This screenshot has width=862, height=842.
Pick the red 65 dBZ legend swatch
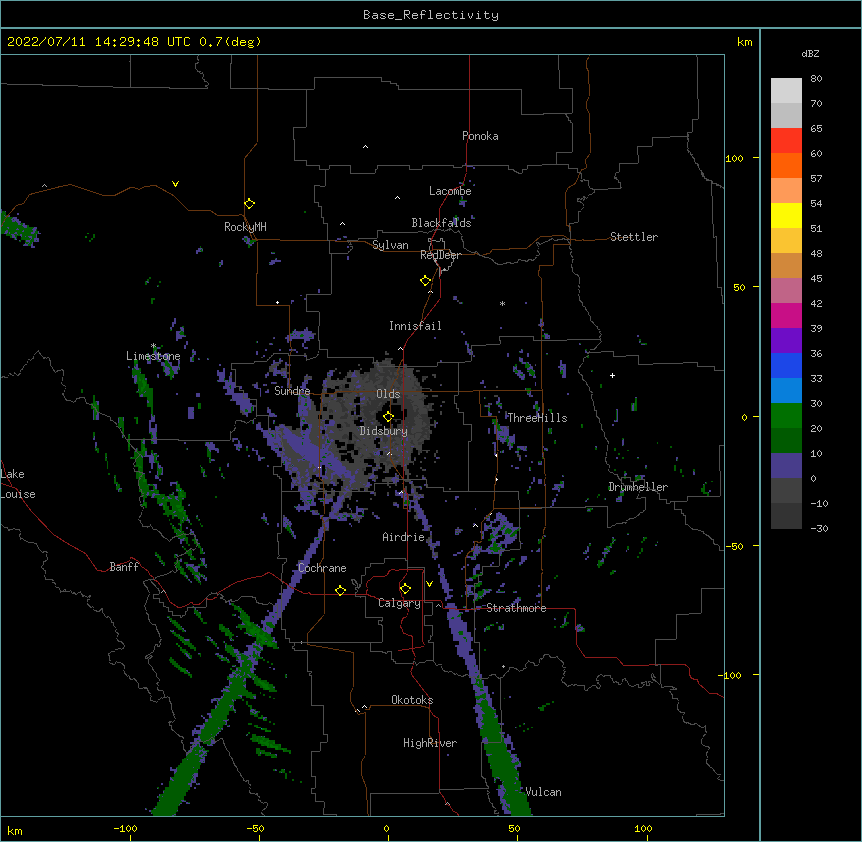point(786,140)
